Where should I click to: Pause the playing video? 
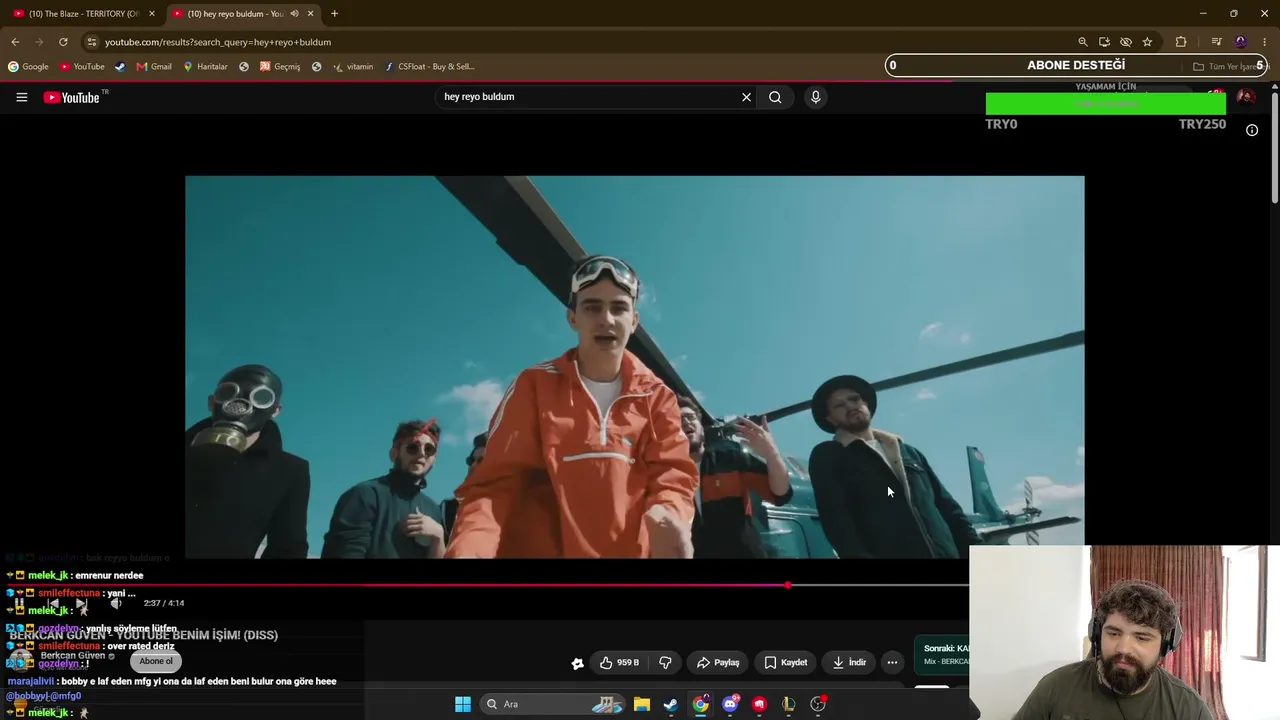coord(19,604)
